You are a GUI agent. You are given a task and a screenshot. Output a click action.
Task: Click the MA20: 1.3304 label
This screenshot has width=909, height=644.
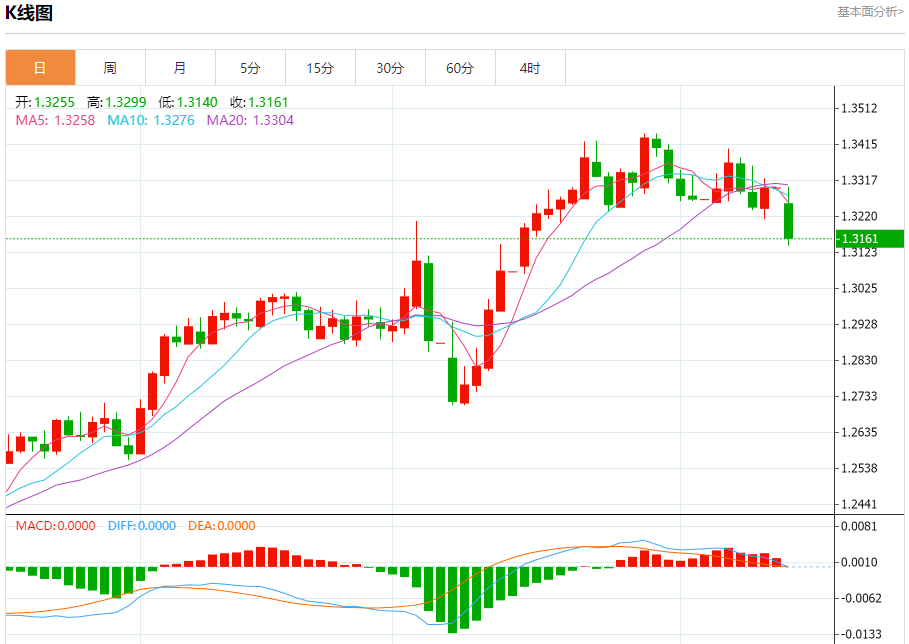(250, 121)
